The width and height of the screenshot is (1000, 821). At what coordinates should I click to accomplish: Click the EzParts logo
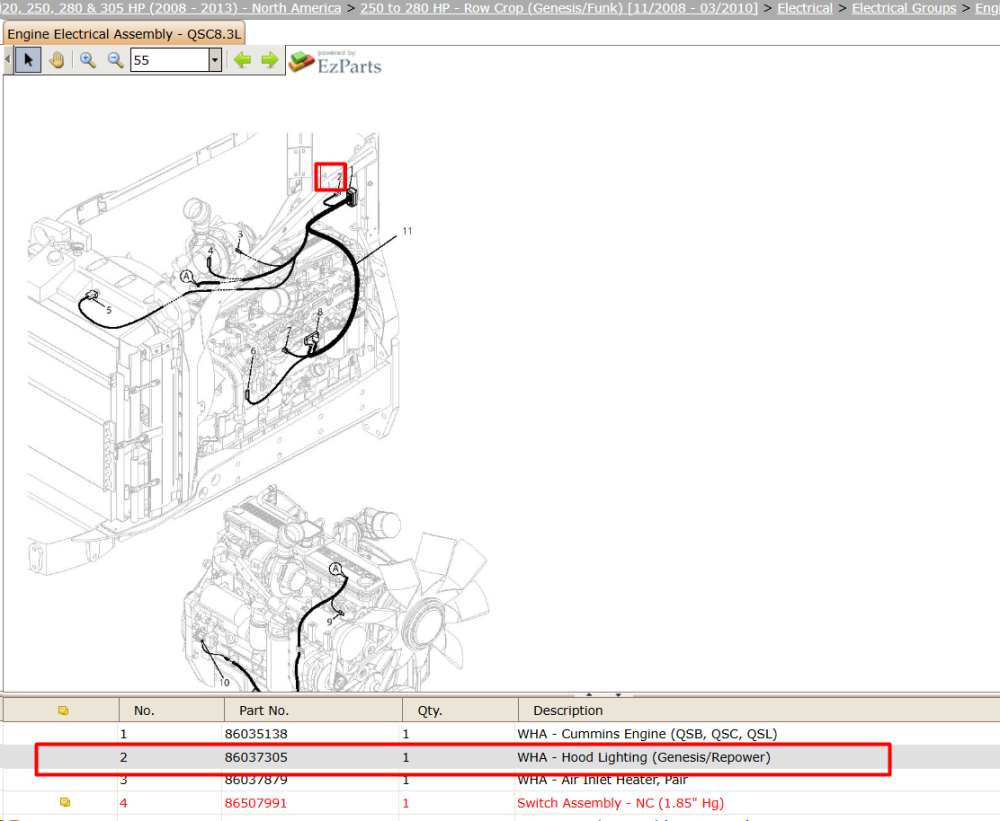335,62
